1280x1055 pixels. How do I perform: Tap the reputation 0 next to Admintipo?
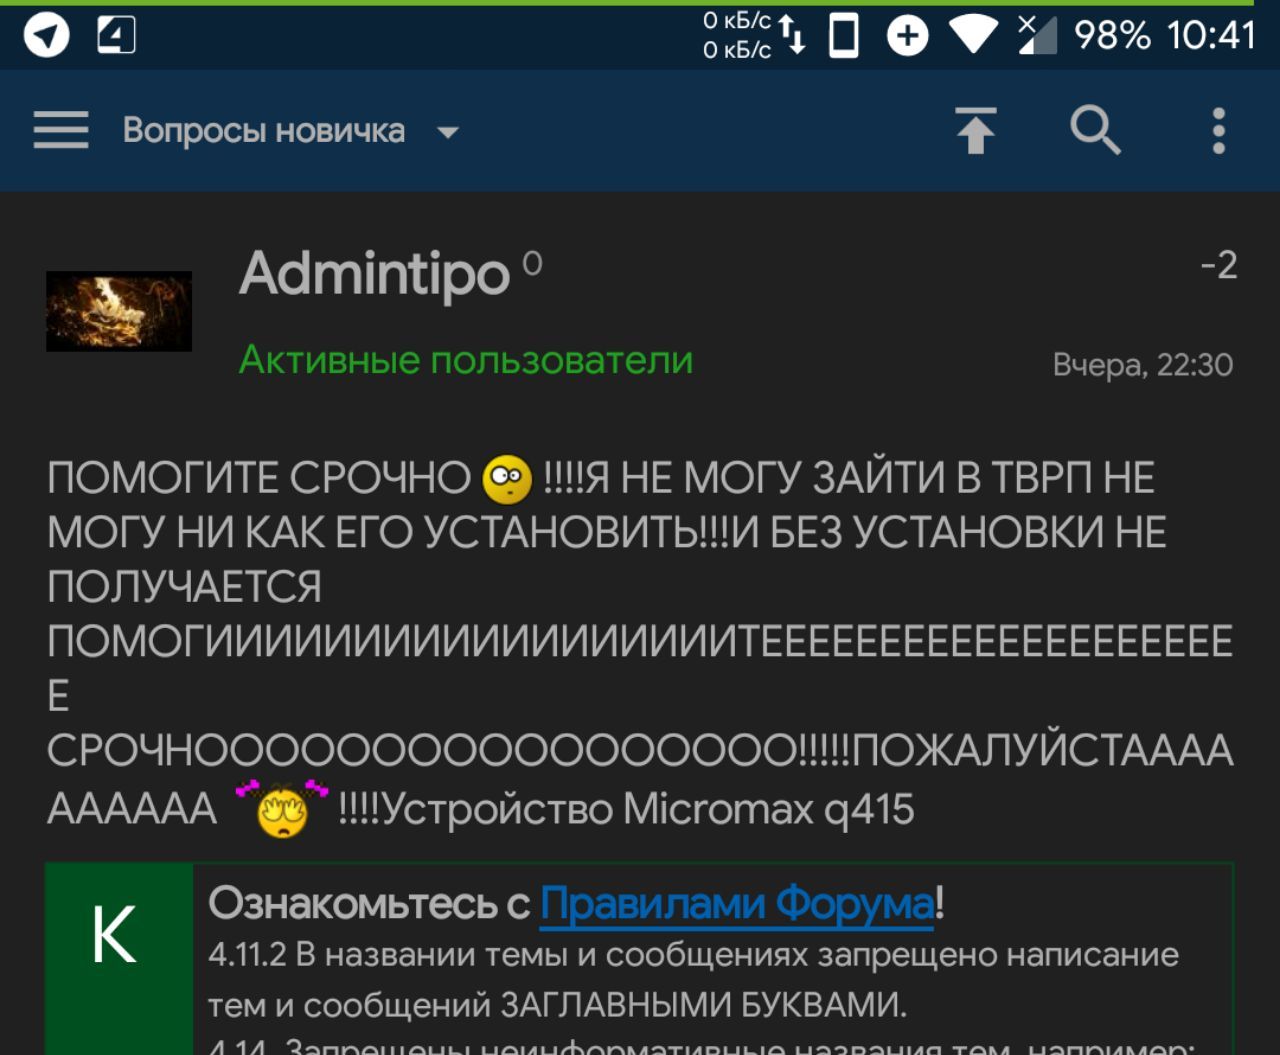532,263
